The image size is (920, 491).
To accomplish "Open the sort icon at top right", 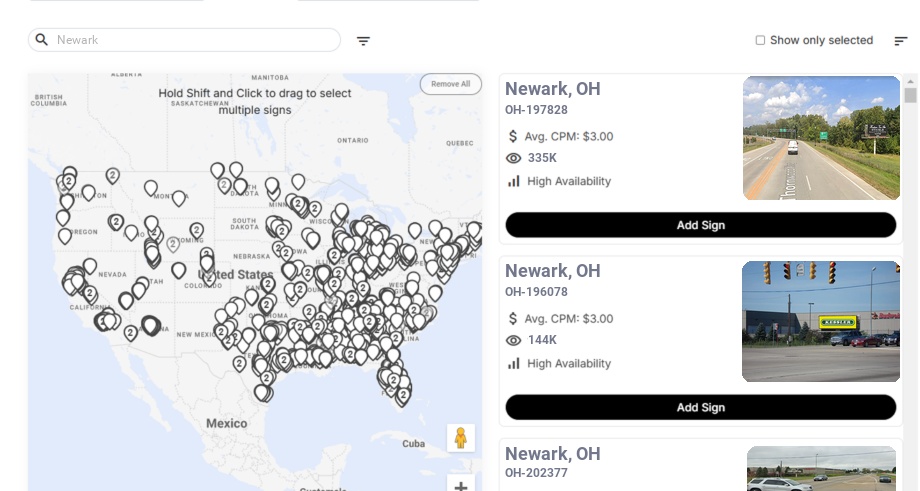I will coord(900,41).
